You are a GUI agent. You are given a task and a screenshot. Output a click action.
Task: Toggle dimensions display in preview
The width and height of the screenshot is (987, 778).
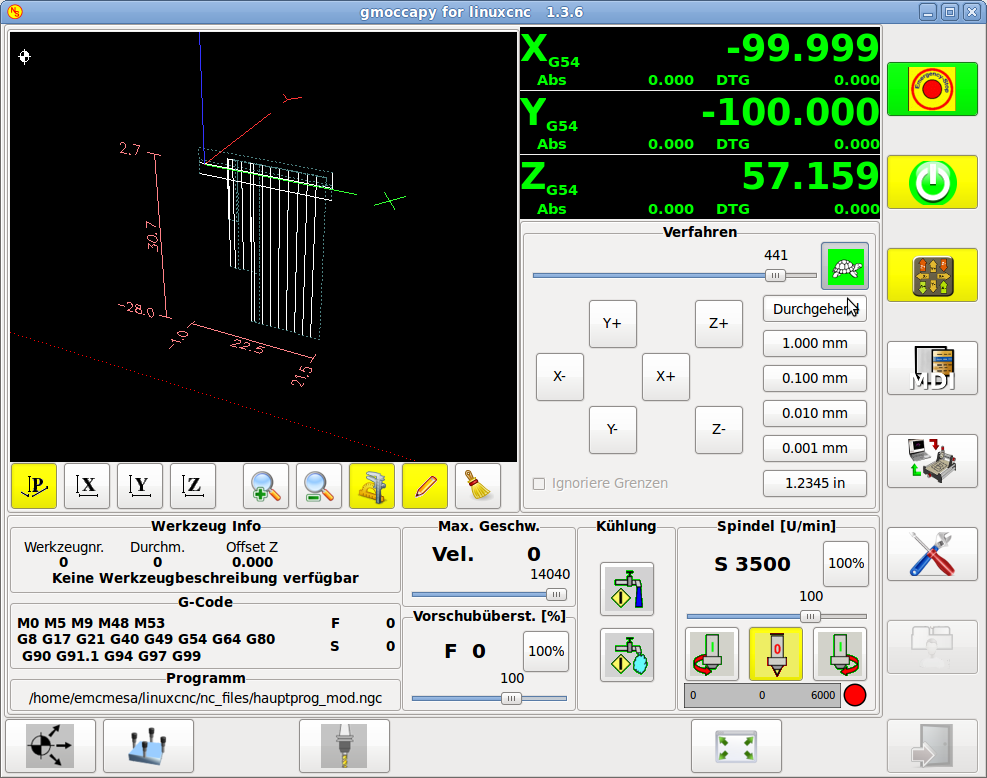[371, 486]
